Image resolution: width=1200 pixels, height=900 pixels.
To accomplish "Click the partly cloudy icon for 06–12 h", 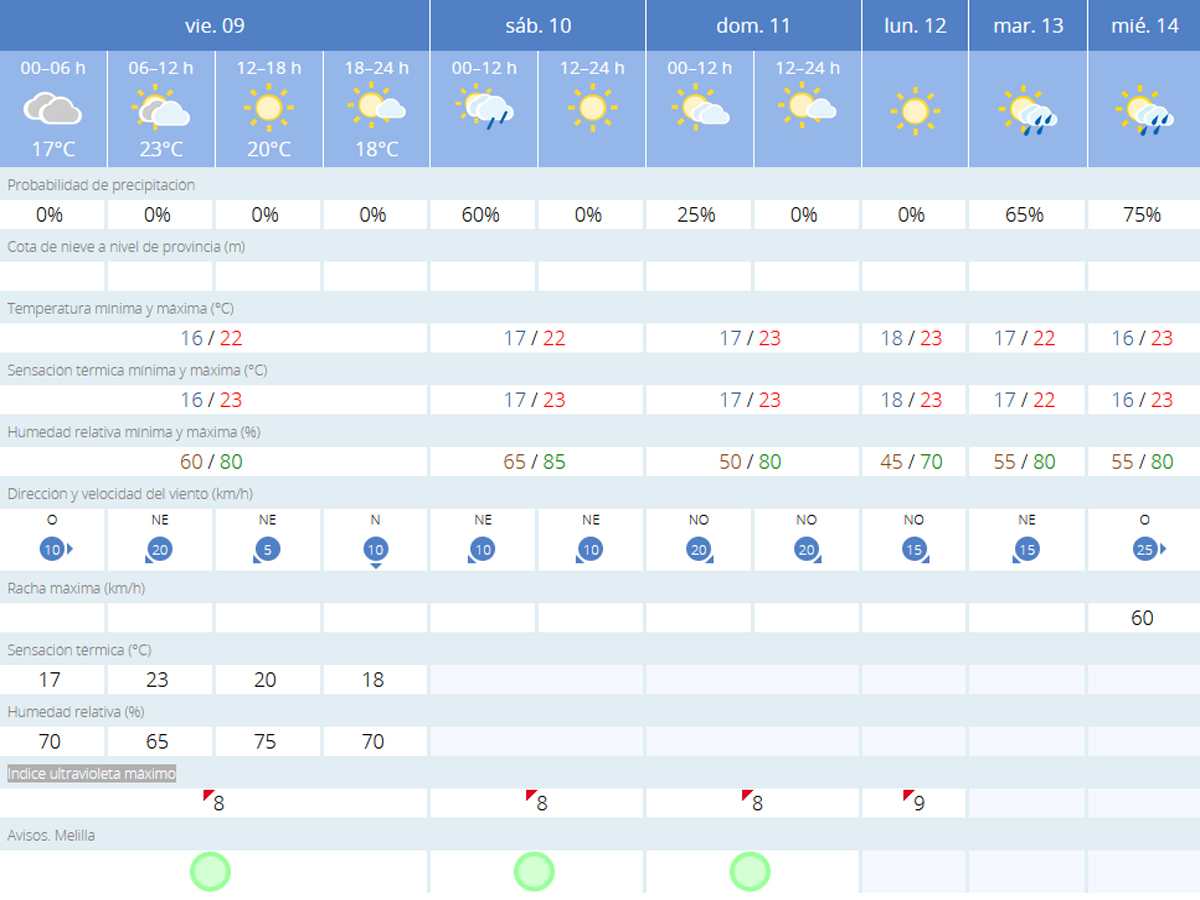I will (x=160, y=109).
